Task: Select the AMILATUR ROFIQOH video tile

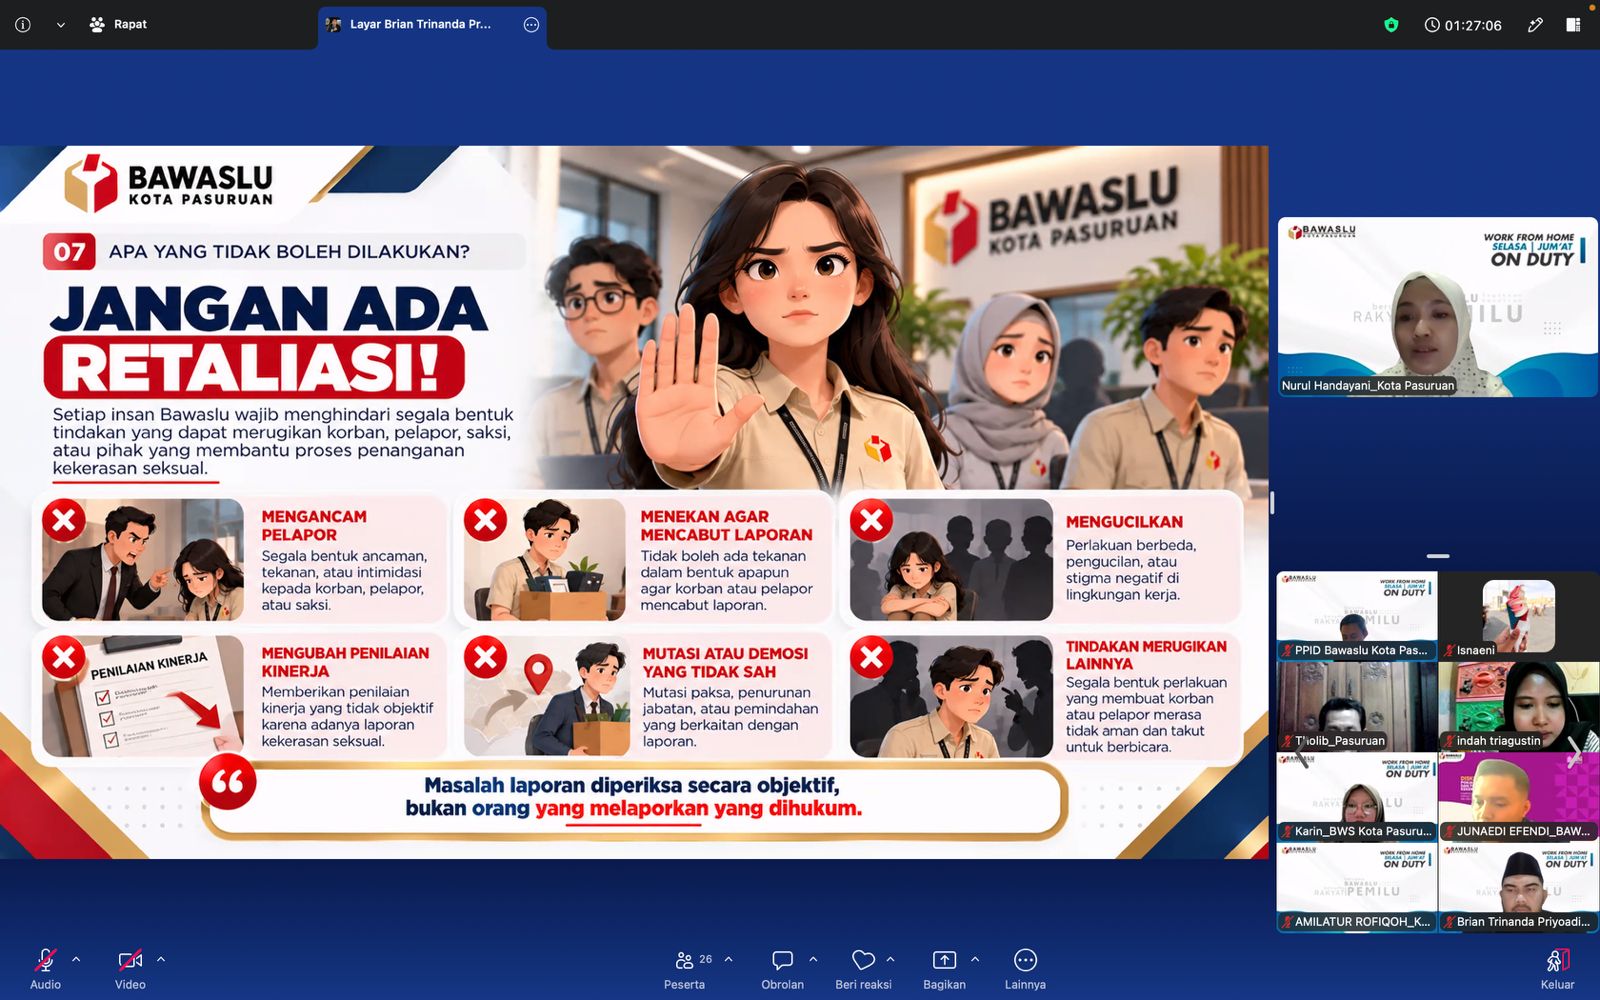Action: [x=1357, y=888]
